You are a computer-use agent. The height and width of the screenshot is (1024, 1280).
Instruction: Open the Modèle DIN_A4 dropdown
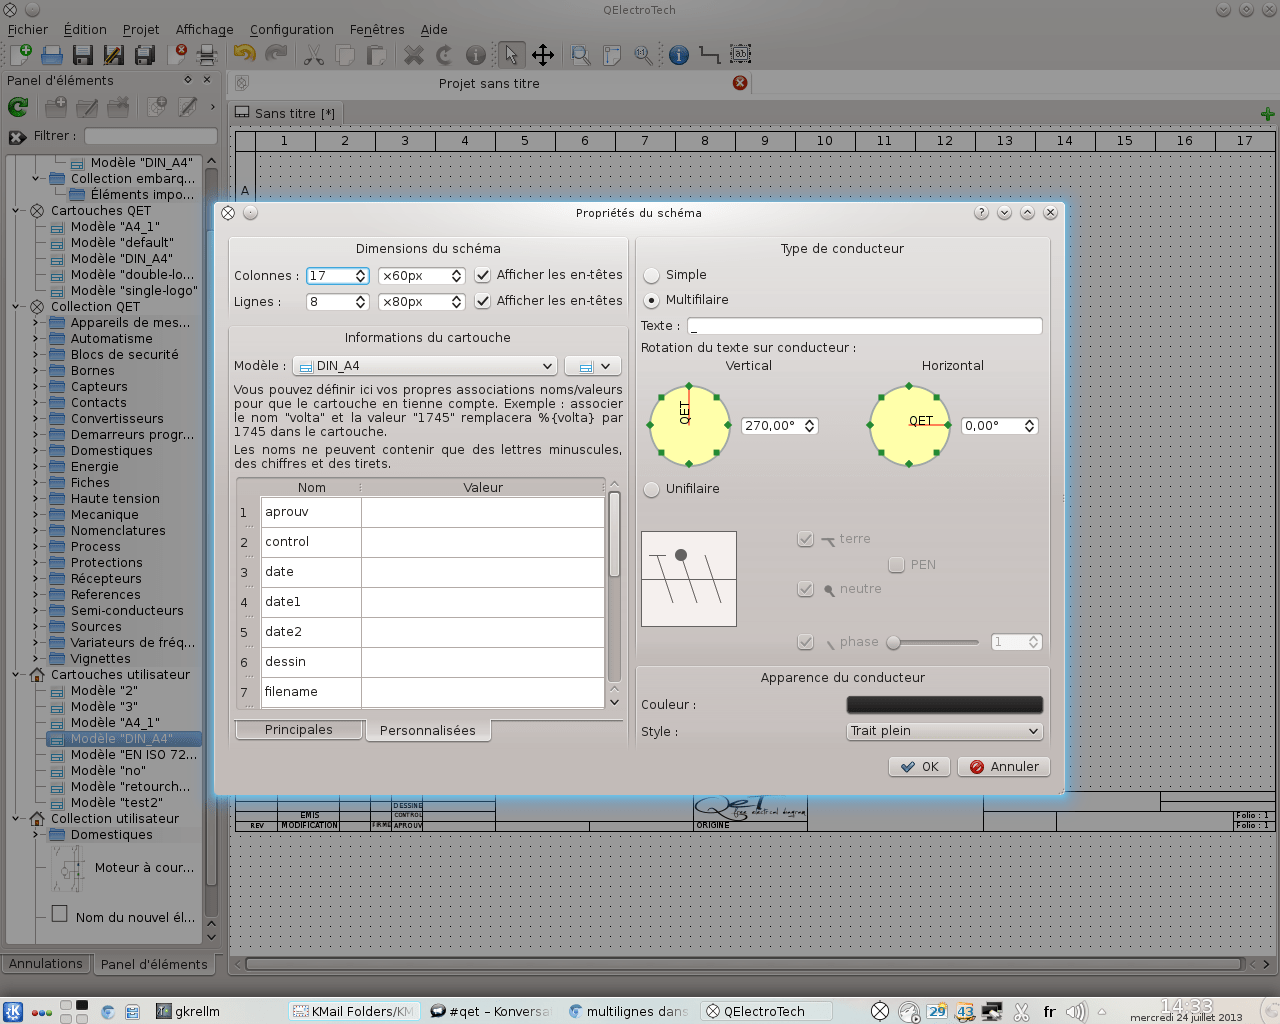[x=425, y=366]
